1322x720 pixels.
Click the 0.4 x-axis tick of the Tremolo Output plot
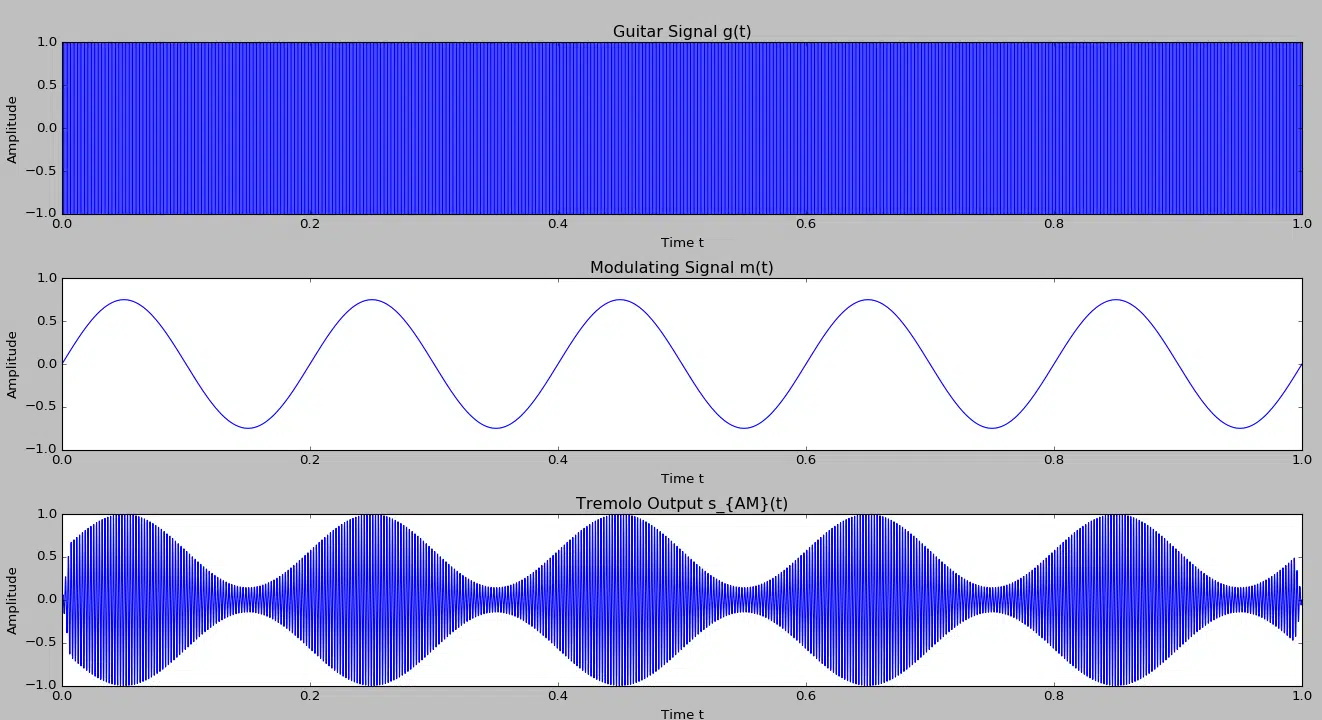click(x=558, y=696)
